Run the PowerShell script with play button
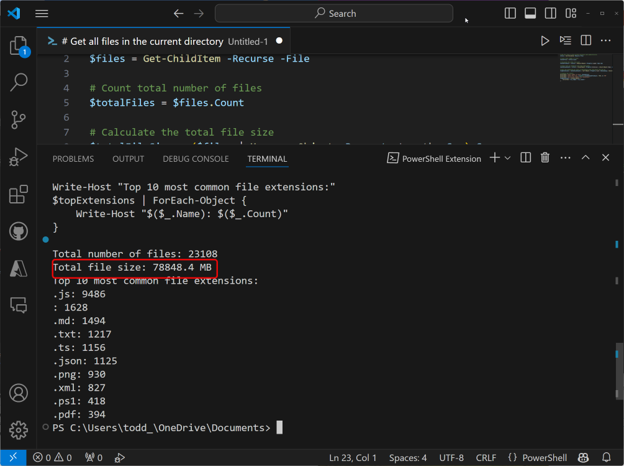The height and width of the screenshot is (466, 624). click(x=544, y=41)
